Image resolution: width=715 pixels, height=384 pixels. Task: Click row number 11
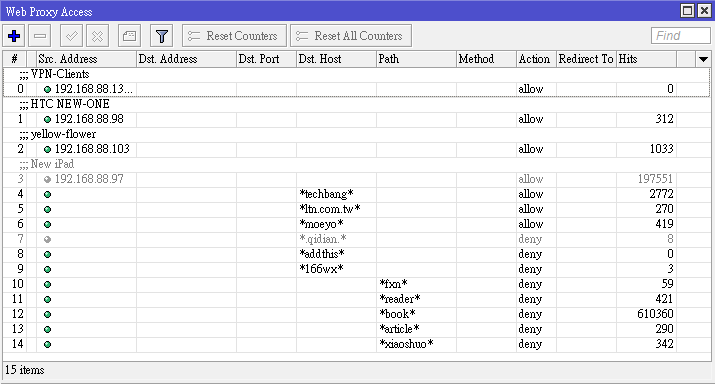pos(17,300)
